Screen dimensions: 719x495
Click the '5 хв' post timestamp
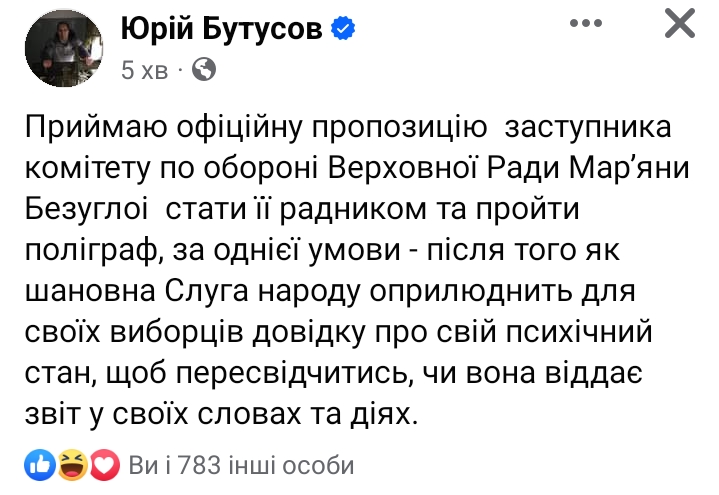pyautogui.click(x=144, y=70)
